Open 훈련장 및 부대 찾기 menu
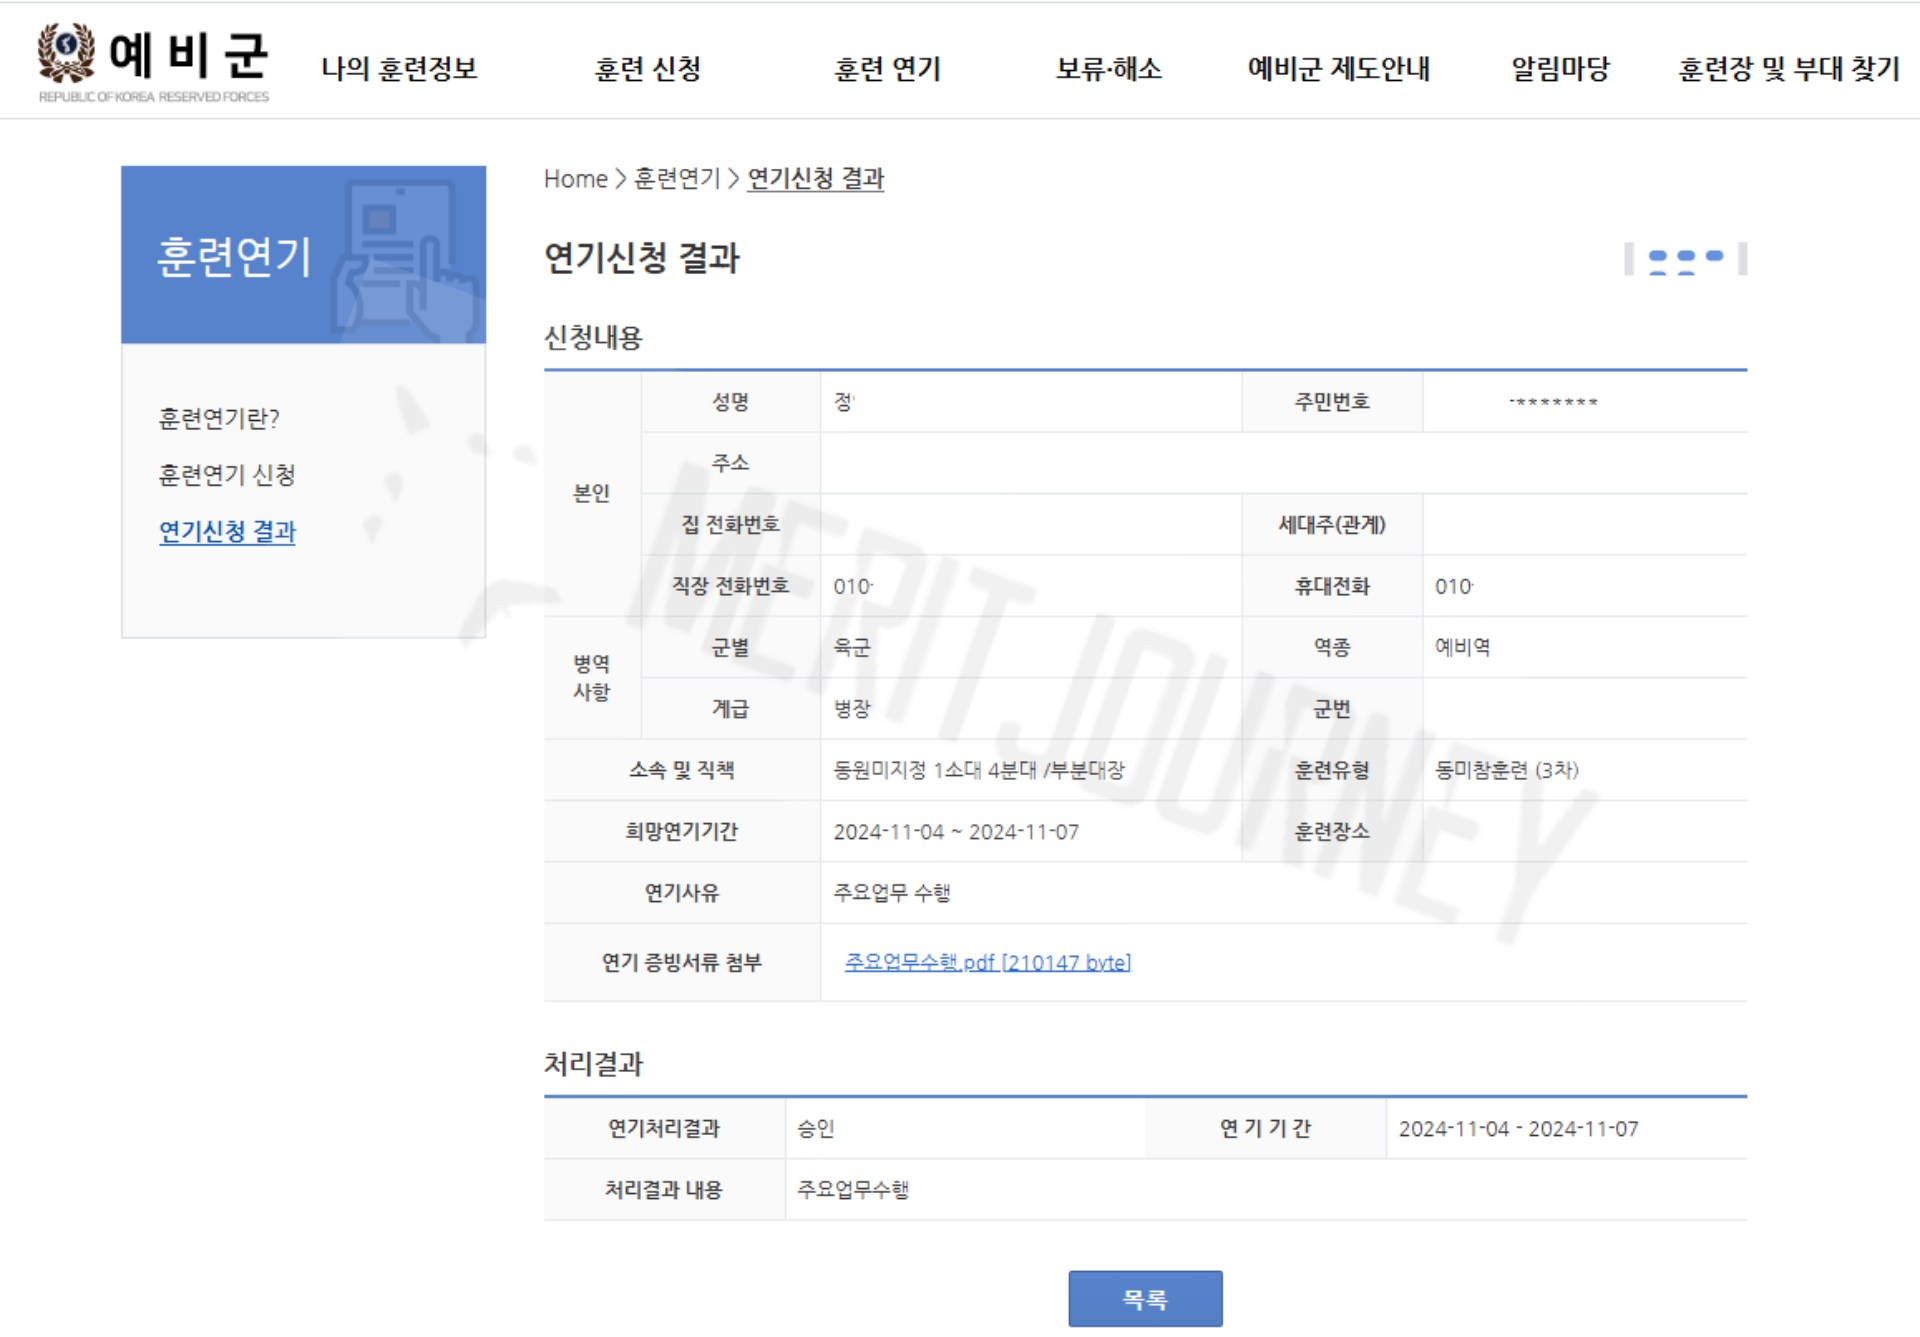The width and height of the screenshot is (1920, 1337). (x=1788, y=69)
